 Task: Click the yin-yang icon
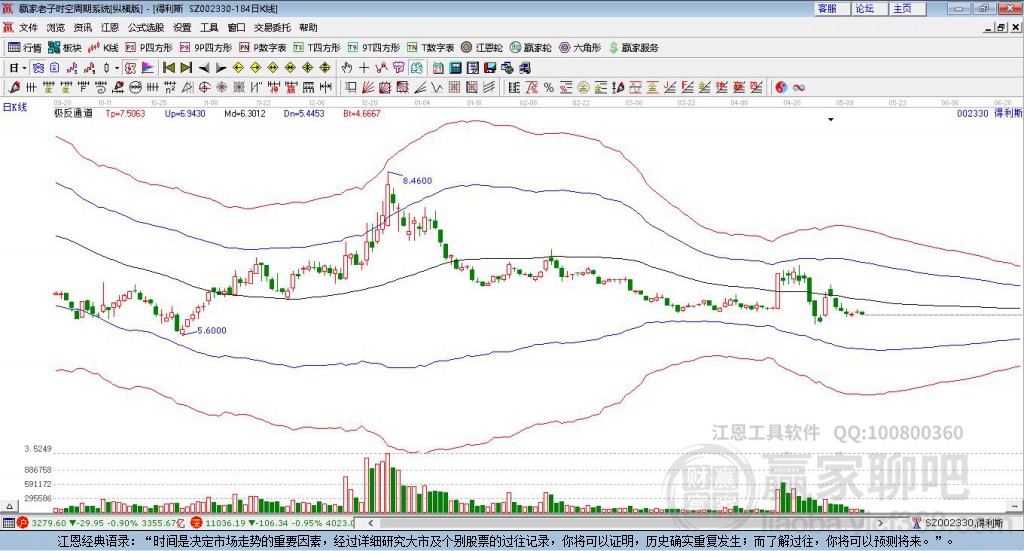(x=781, y=87)
